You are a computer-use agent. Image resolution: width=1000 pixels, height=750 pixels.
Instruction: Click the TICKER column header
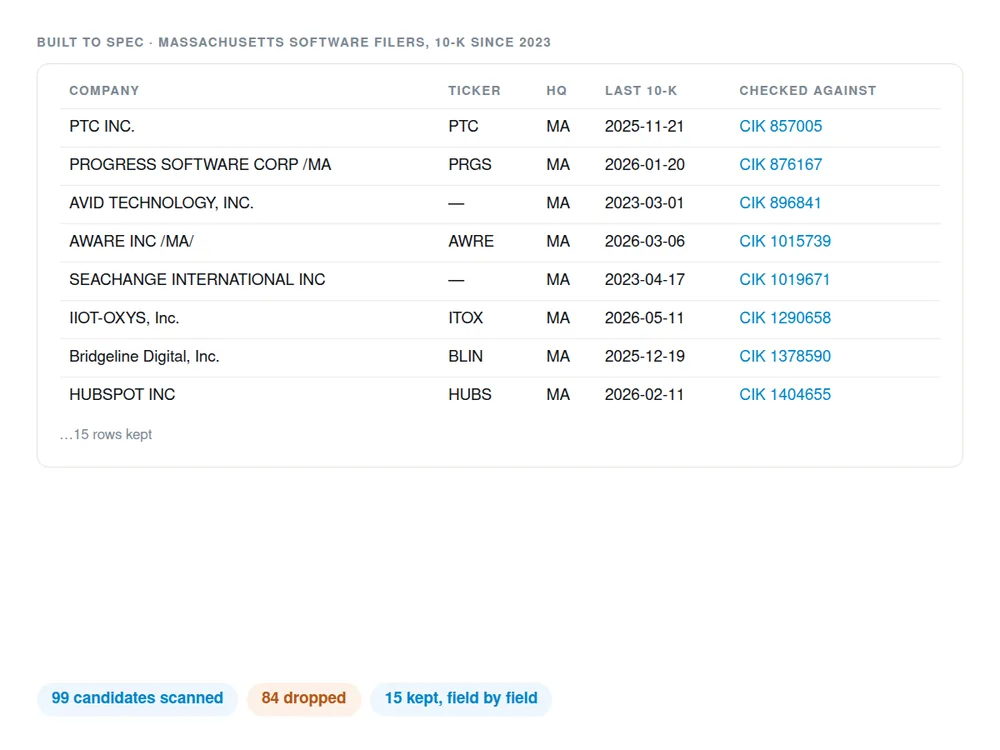(474, 91)
